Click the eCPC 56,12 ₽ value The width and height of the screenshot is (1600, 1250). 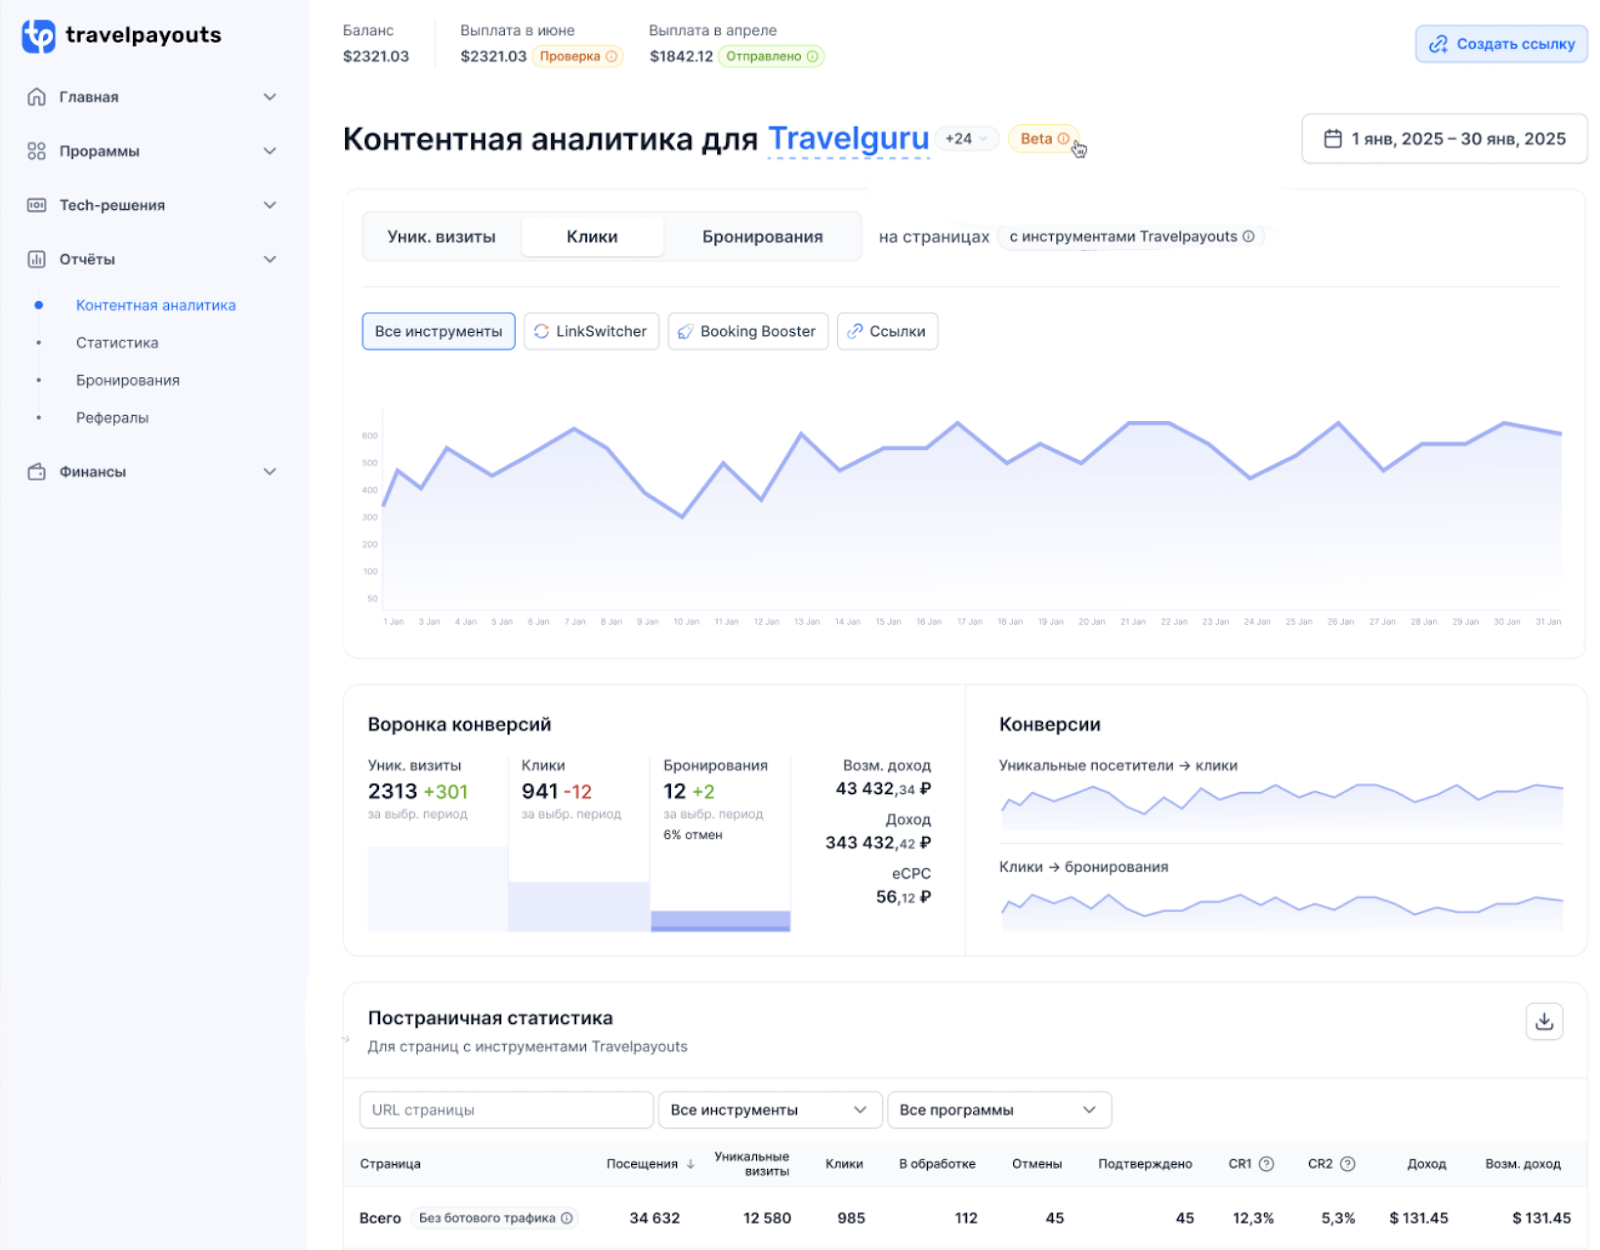pos(904,897)
